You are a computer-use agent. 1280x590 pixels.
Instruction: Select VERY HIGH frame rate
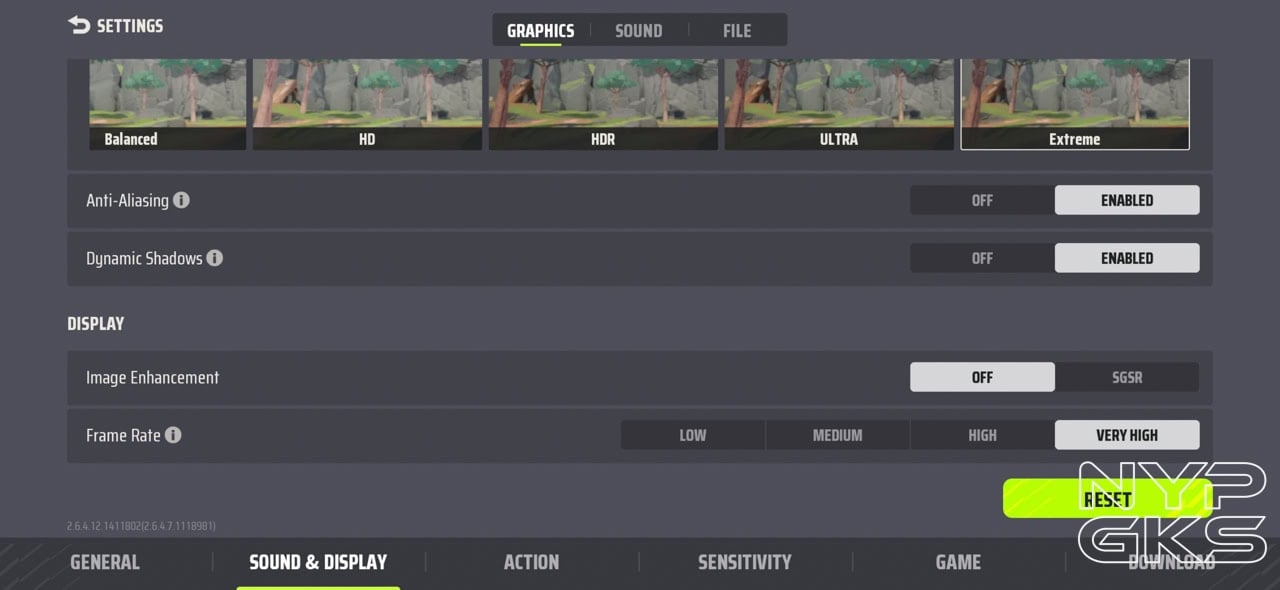coord(1127,435)
